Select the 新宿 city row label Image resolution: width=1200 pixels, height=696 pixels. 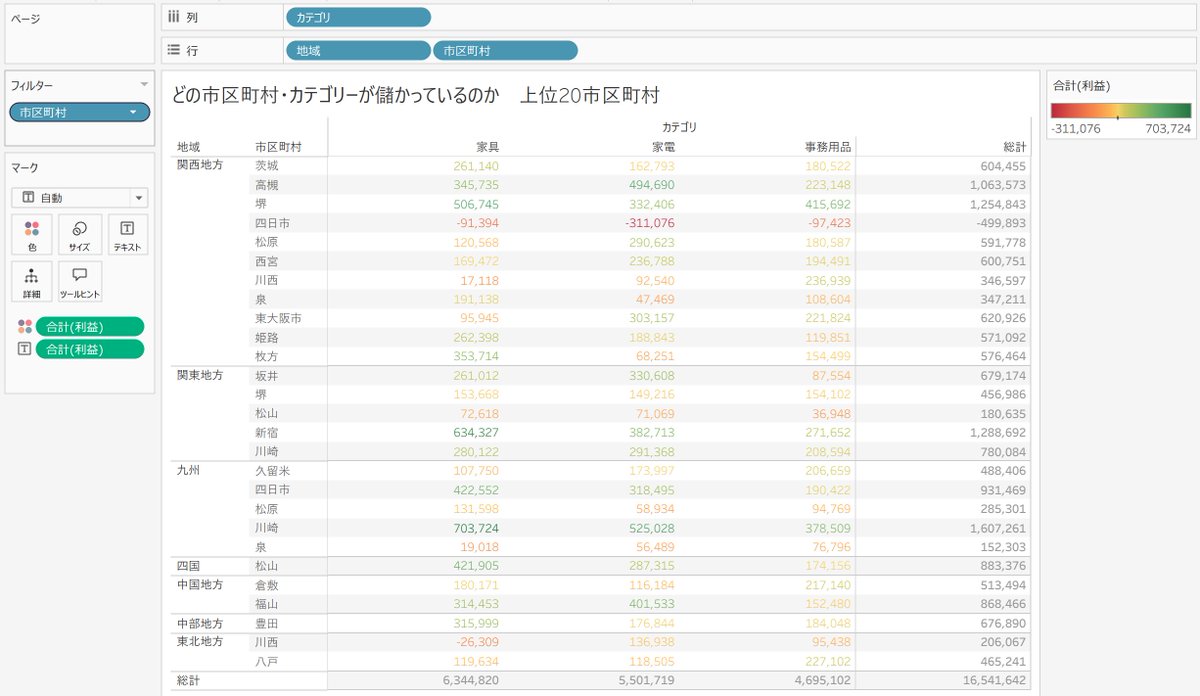[267, 433]
